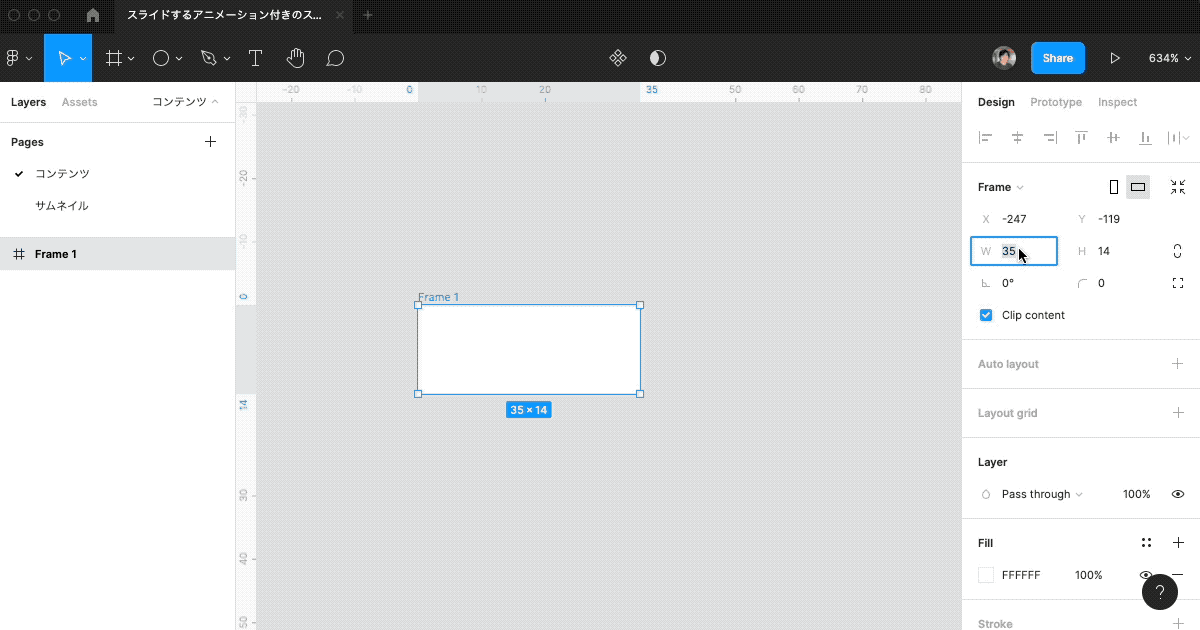Select the スライドするアニメーション file tab
The width and height of the screenshot is (1200, 630).
pos(235,15)
